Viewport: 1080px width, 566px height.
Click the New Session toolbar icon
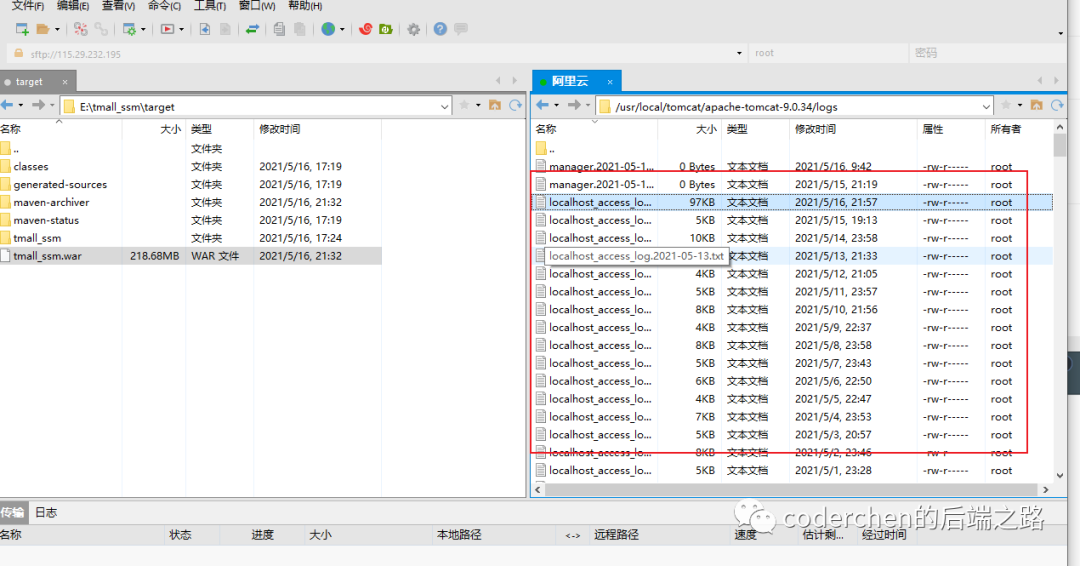tap(21, 29)
